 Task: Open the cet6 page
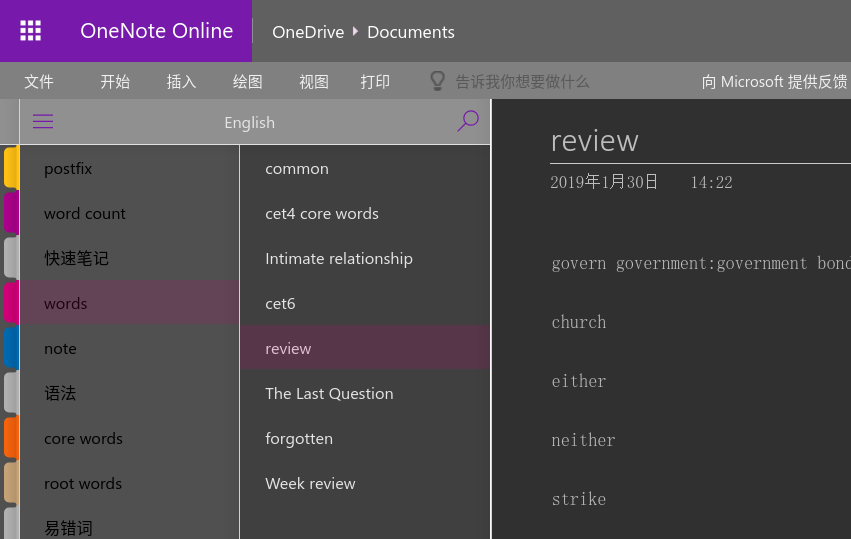pyautogui.click(x=365, y=303)
